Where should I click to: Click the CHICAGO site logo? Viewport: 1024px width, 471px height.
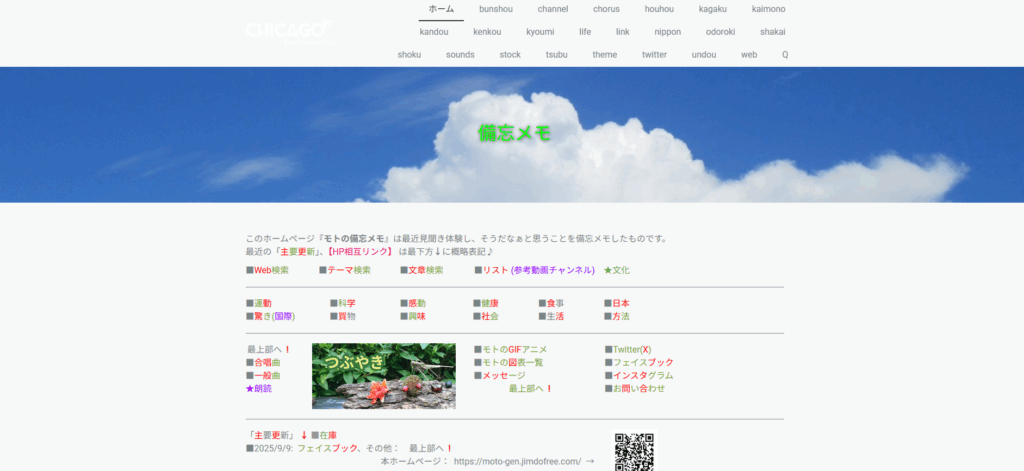(287, 32)
